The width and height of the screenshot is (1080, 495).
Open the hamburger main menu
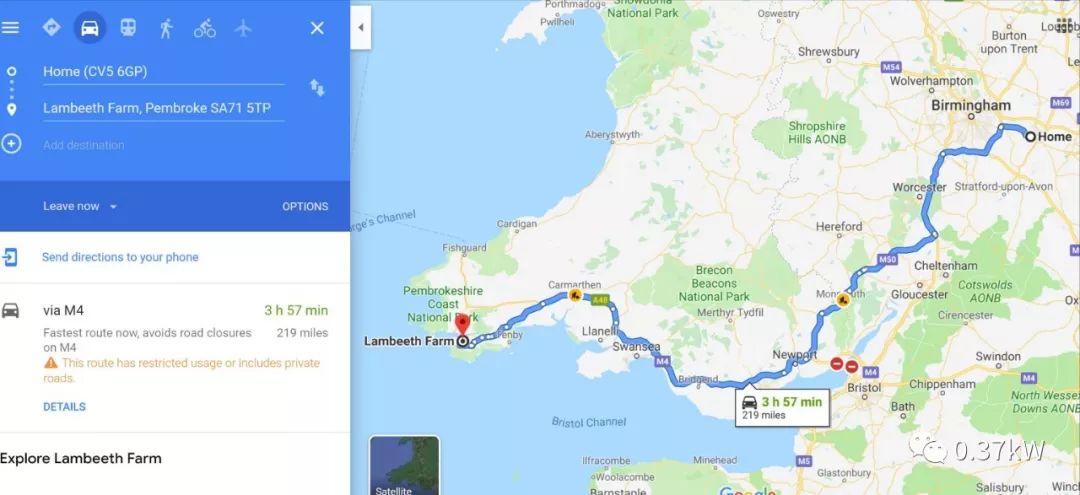tap(10, 28)
